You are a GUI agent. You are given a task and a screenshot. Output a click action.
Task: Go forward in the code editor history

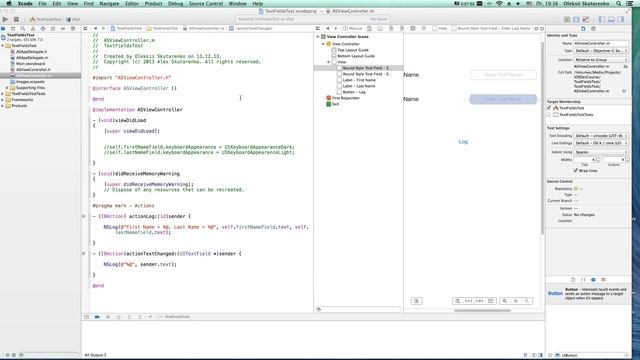coord(103,29)
